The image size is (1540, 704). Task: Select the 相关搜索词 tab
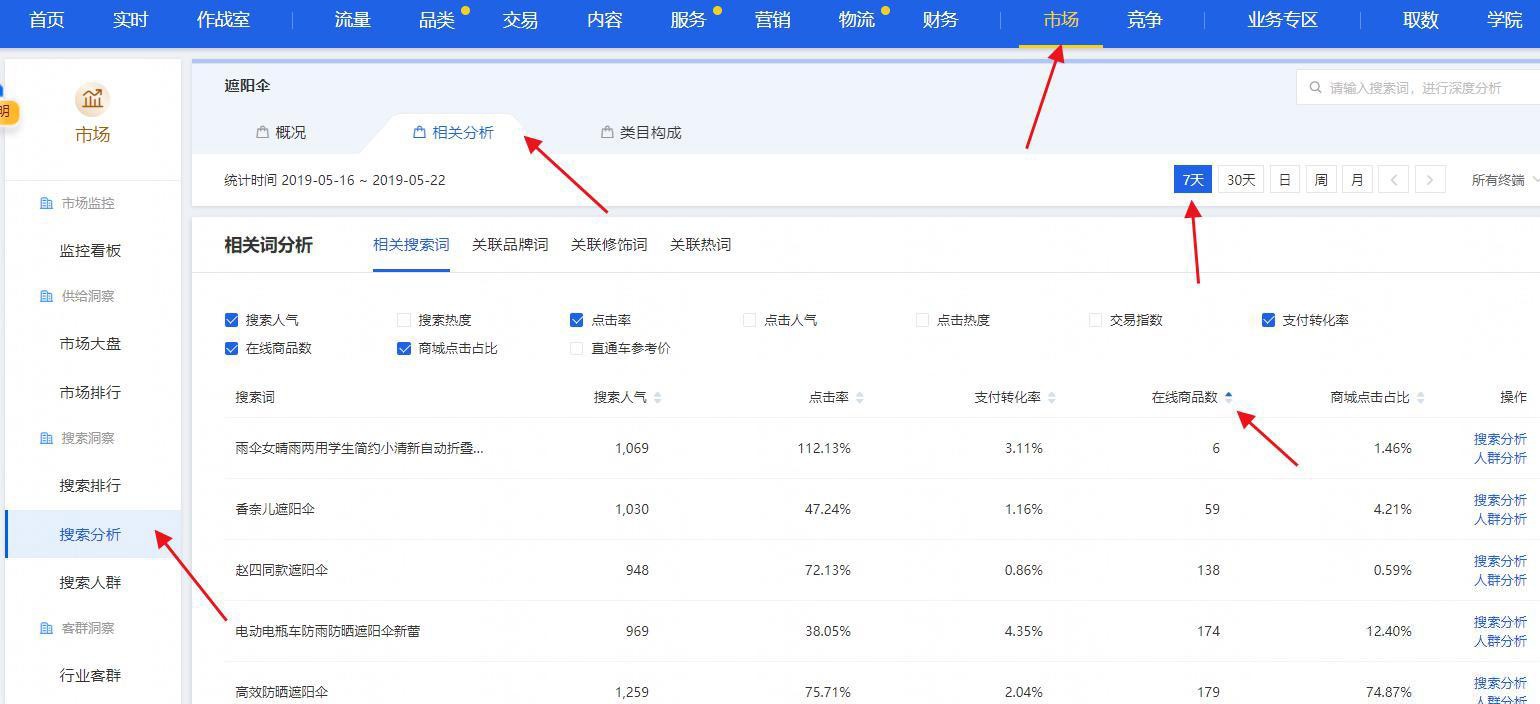(x=411, y=245)
